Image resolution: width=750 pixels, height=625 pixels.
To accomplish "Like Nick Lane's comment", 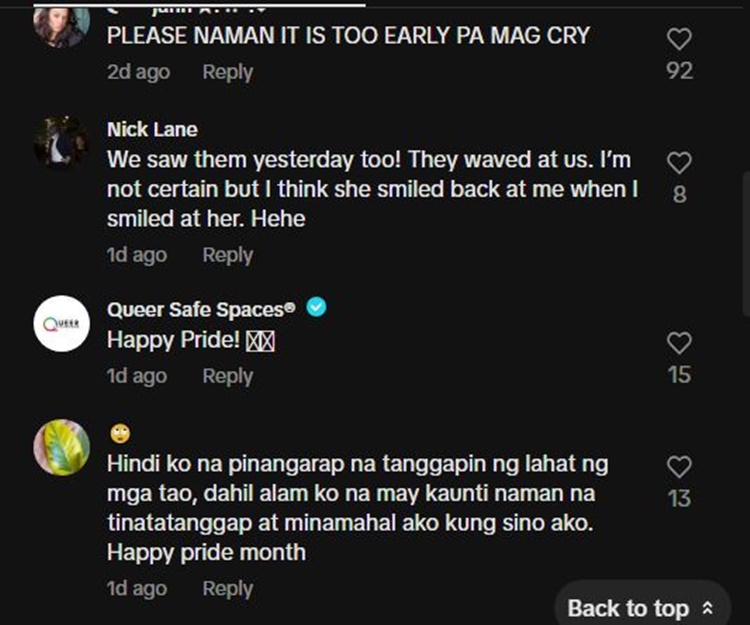I will point(679,163).
